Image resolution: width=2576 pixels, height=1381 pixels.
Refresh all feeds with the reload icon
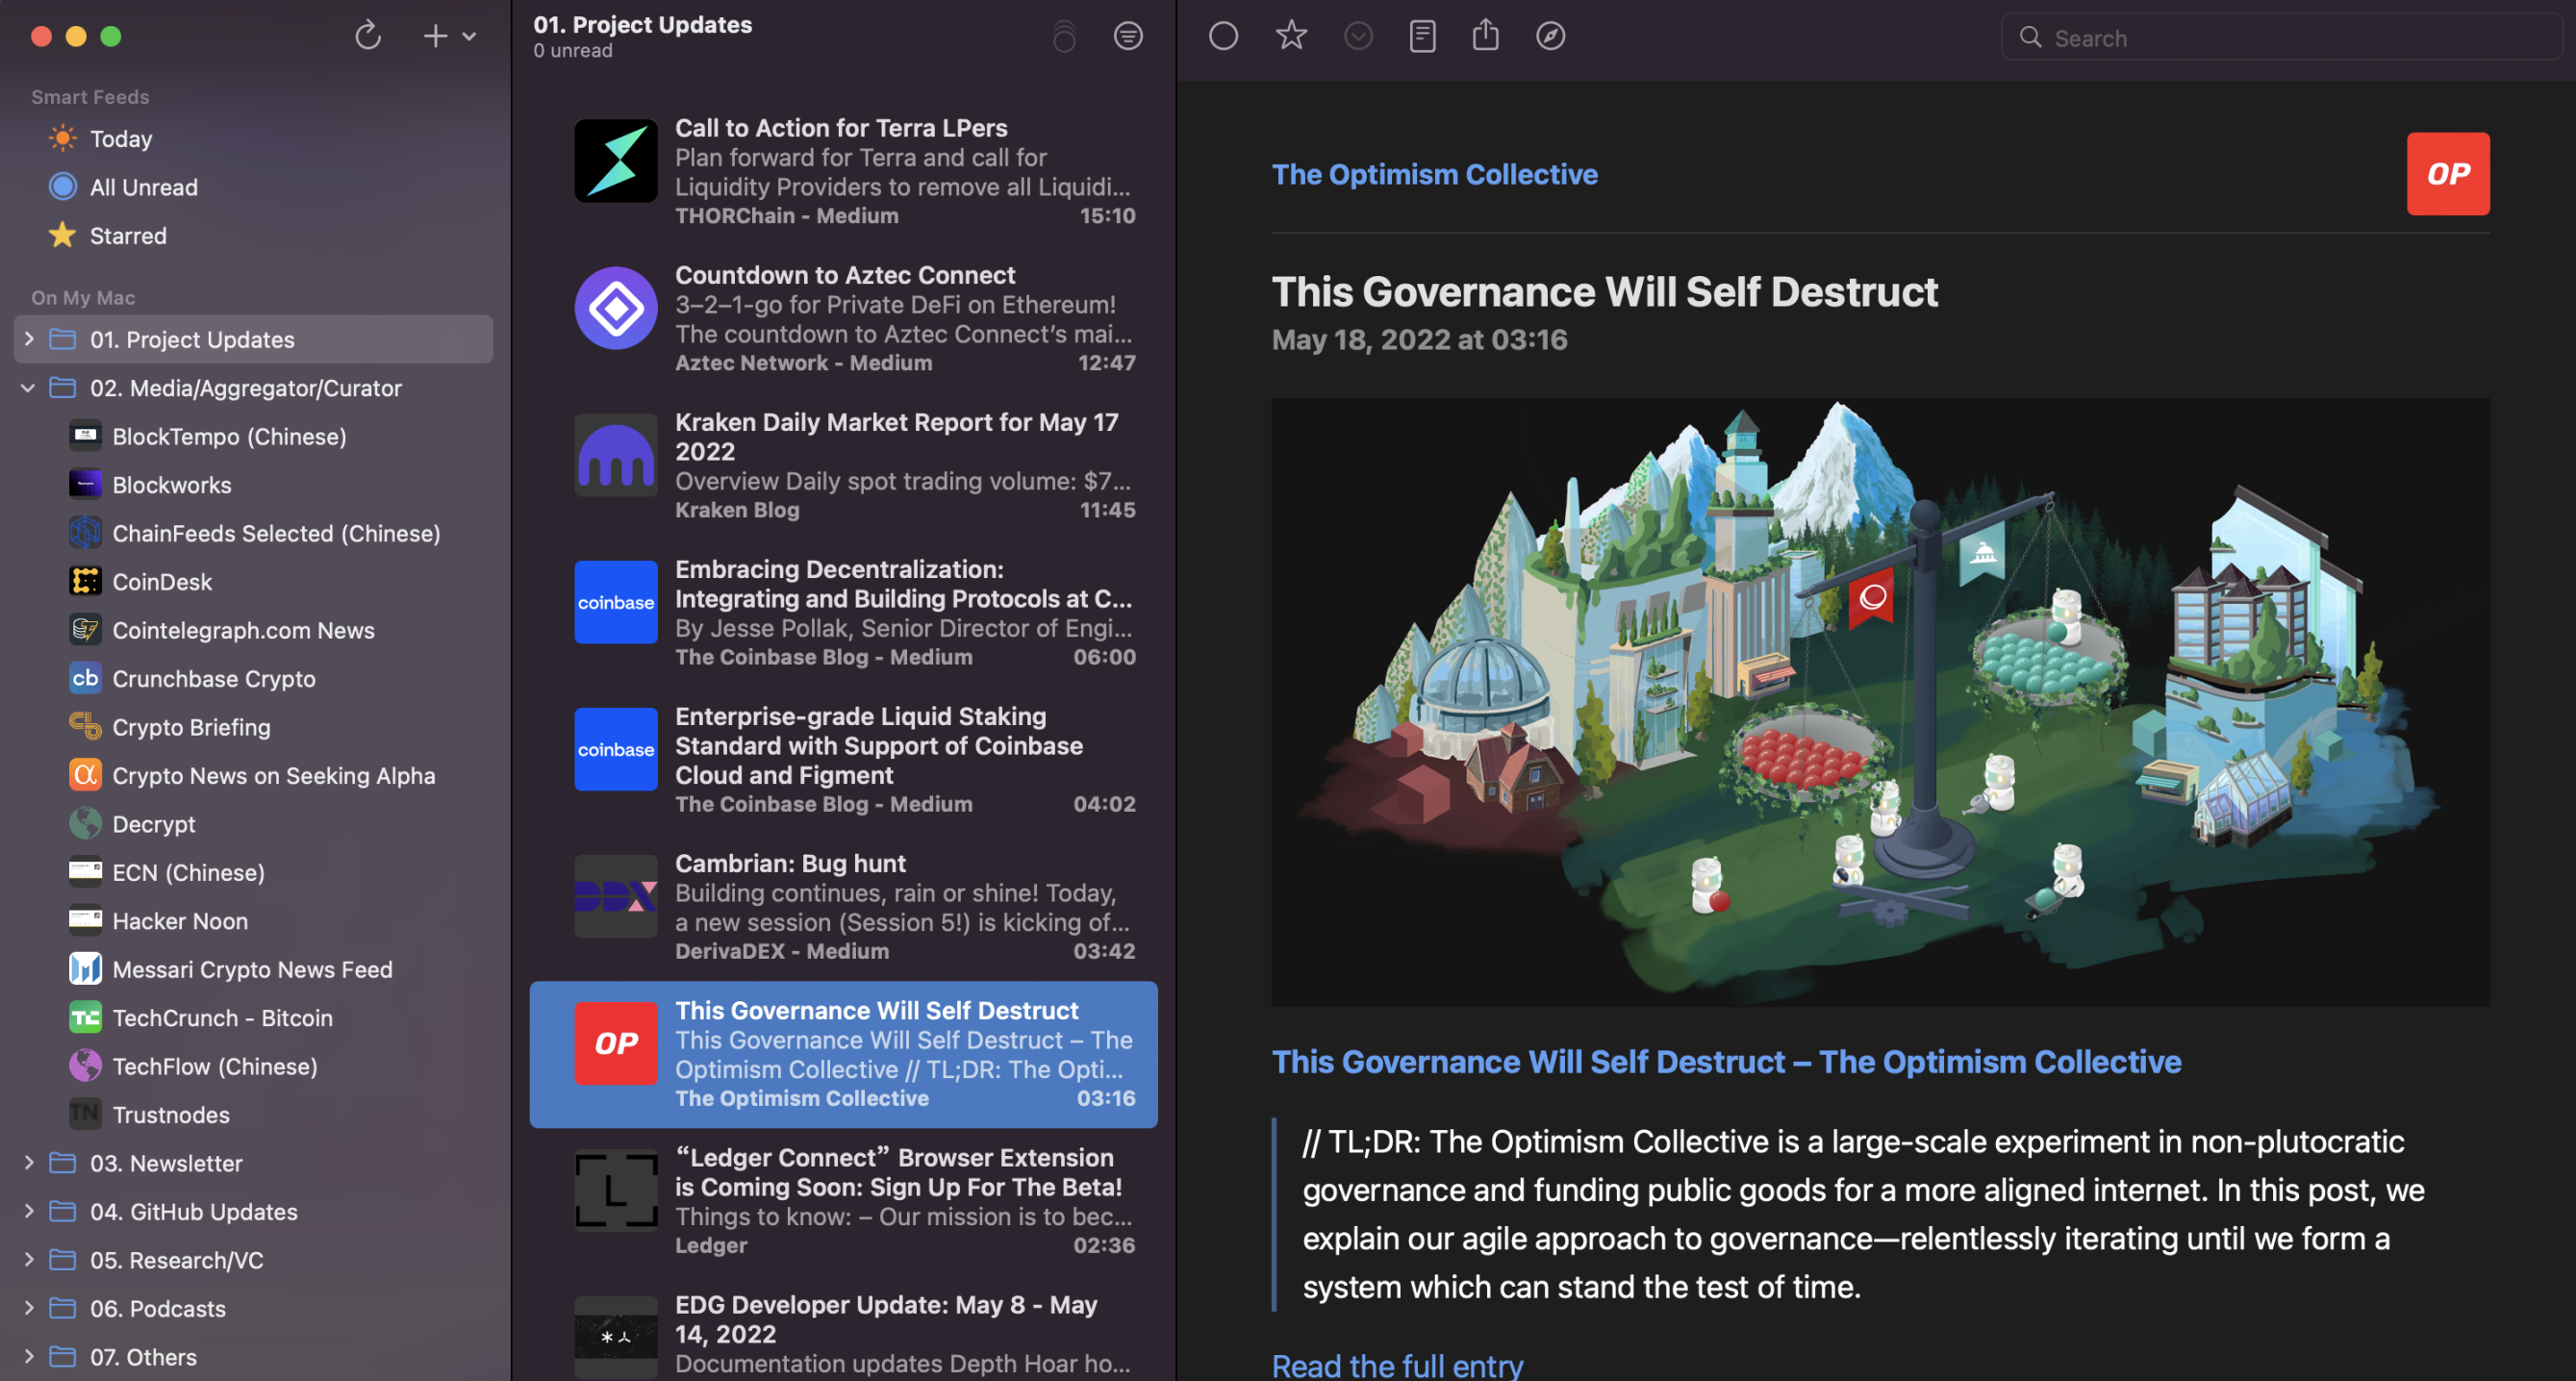(368, 36)
